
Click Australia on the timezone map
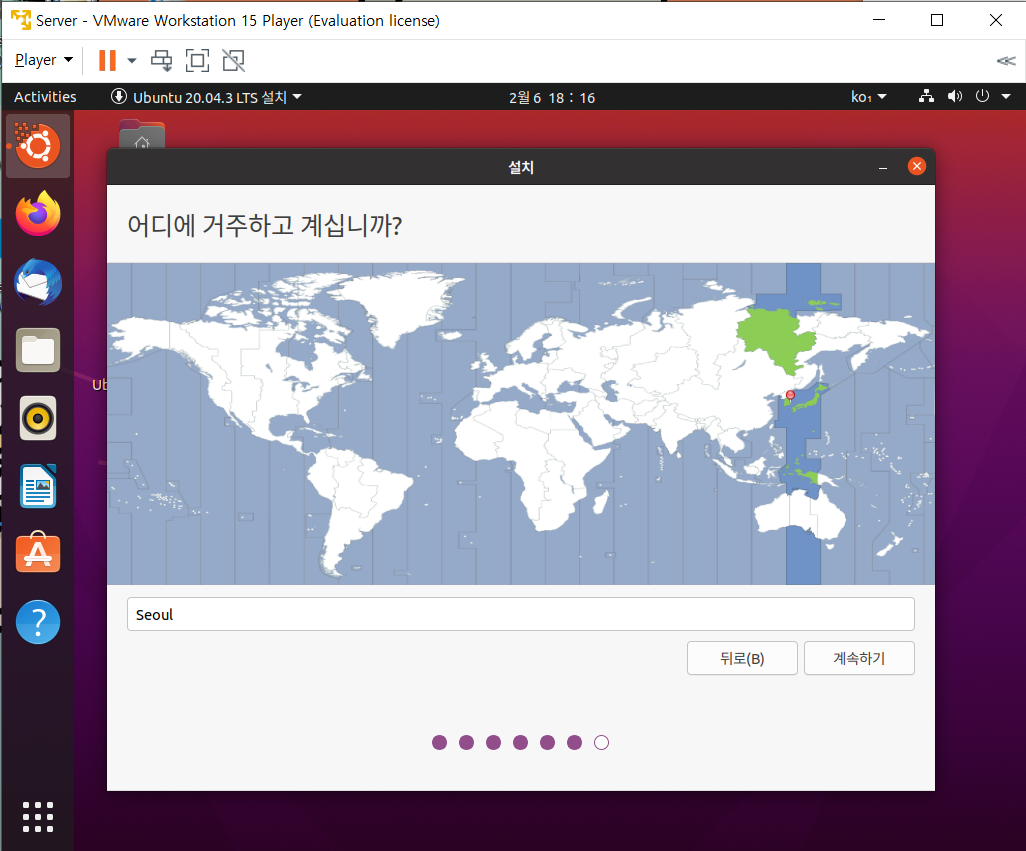798,513
